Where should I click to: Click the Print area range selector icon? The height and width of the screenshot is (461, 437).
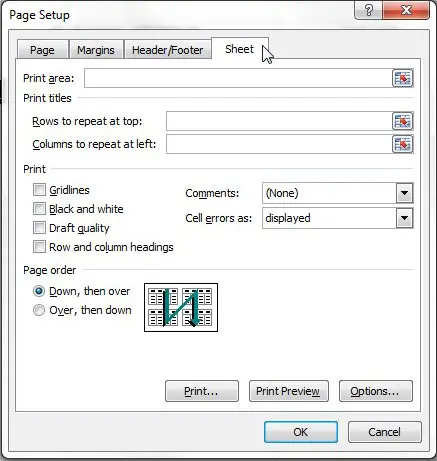pyautogui.click(x=403, y=78)
